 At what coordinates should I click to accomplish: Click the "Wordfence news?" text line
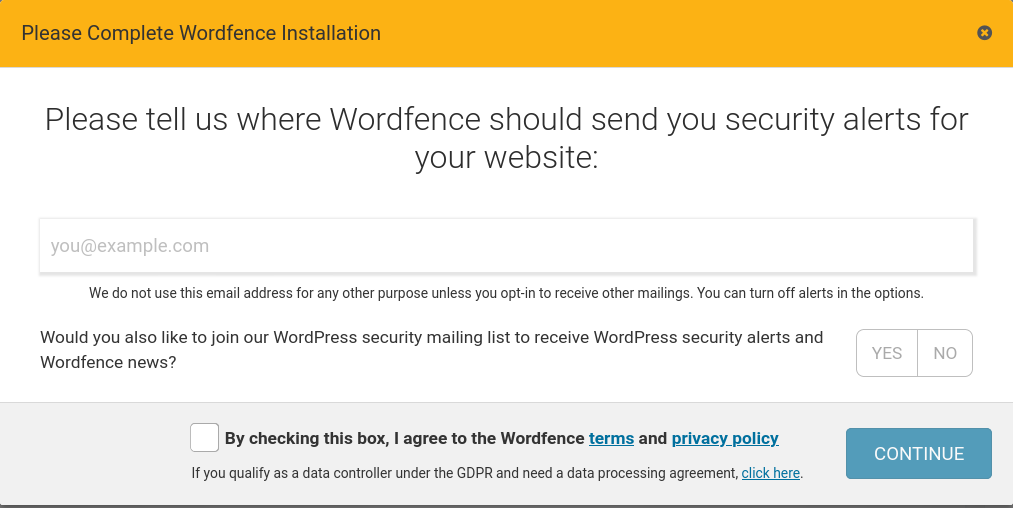108,362
